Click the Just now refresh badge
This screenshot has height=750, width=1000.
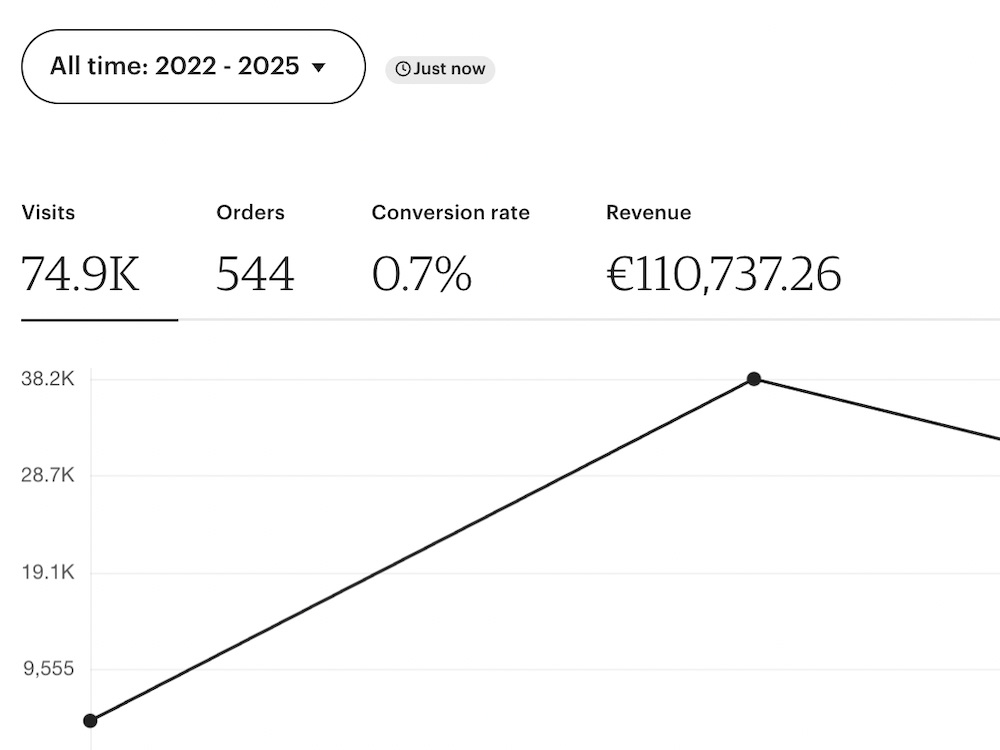(x=440, y=69)
